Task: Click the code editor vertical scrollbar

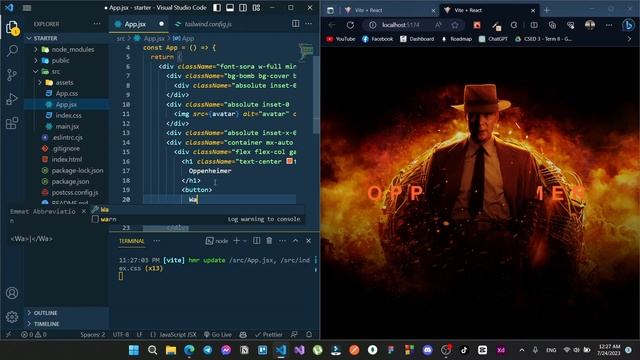Action: click(x=316, y=94)
